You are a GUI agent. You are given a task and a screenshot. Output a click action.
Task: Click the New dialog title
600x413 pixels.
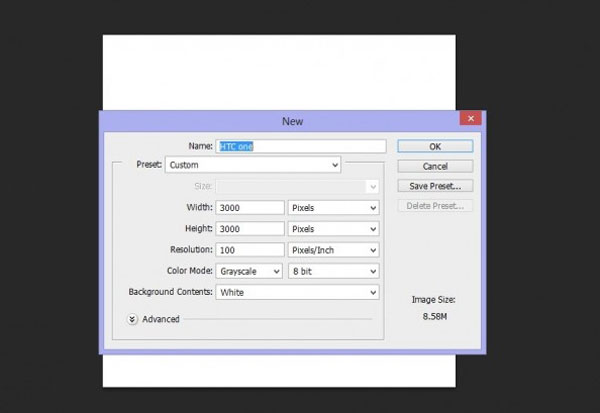click(292, 121)
